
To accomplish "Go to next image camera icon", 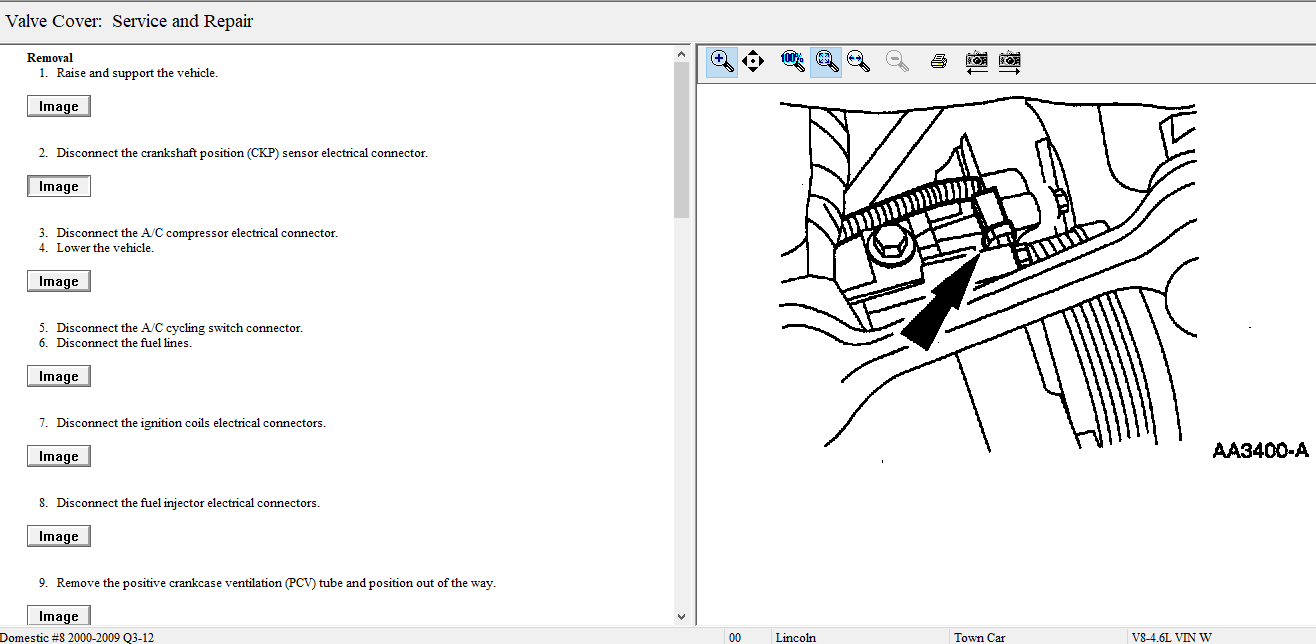I will click(x=1009, y=62).
